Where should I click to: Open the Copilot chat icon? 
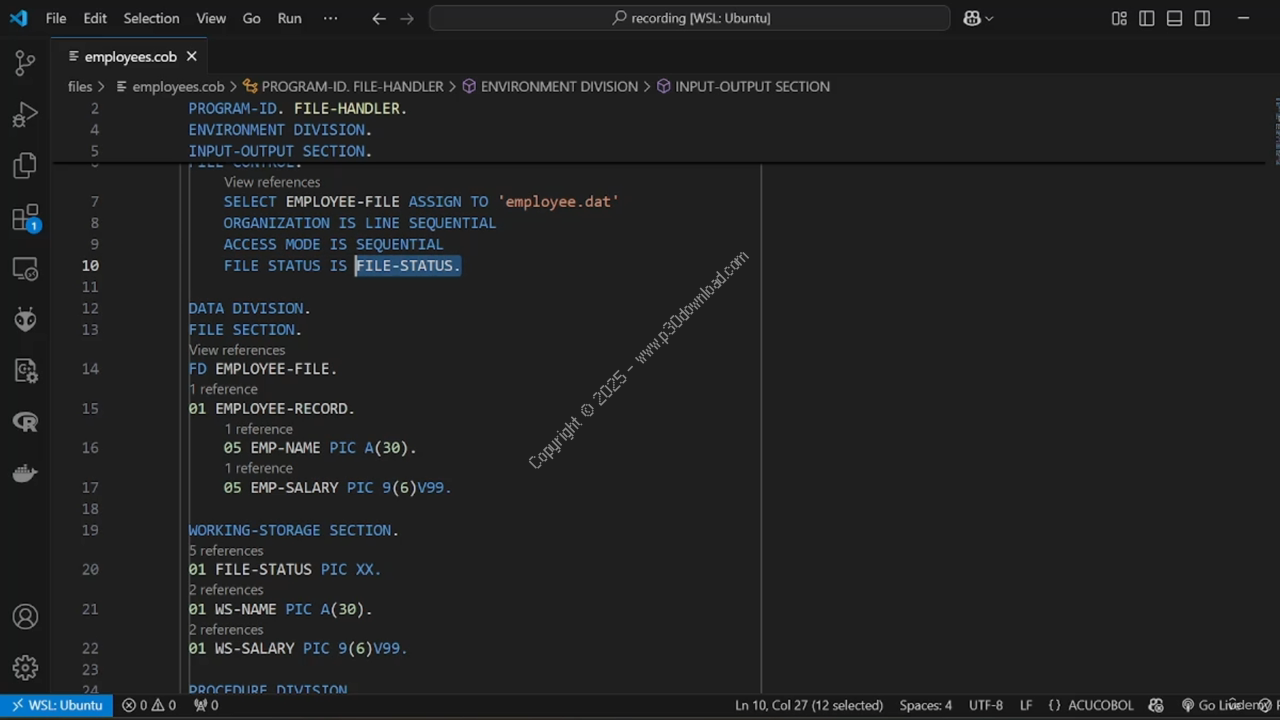[x=972, y=18]
